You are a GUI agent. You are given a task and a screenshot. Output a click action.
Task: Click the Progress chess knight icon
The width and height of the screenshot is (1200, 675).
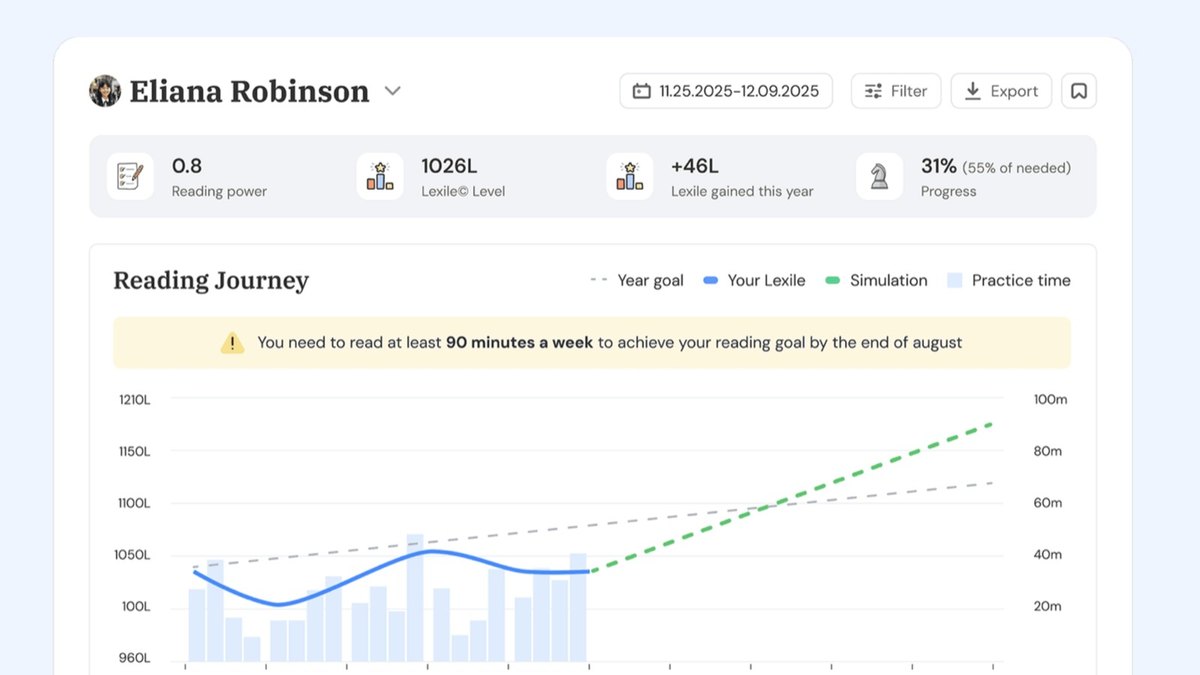[880, 176]
